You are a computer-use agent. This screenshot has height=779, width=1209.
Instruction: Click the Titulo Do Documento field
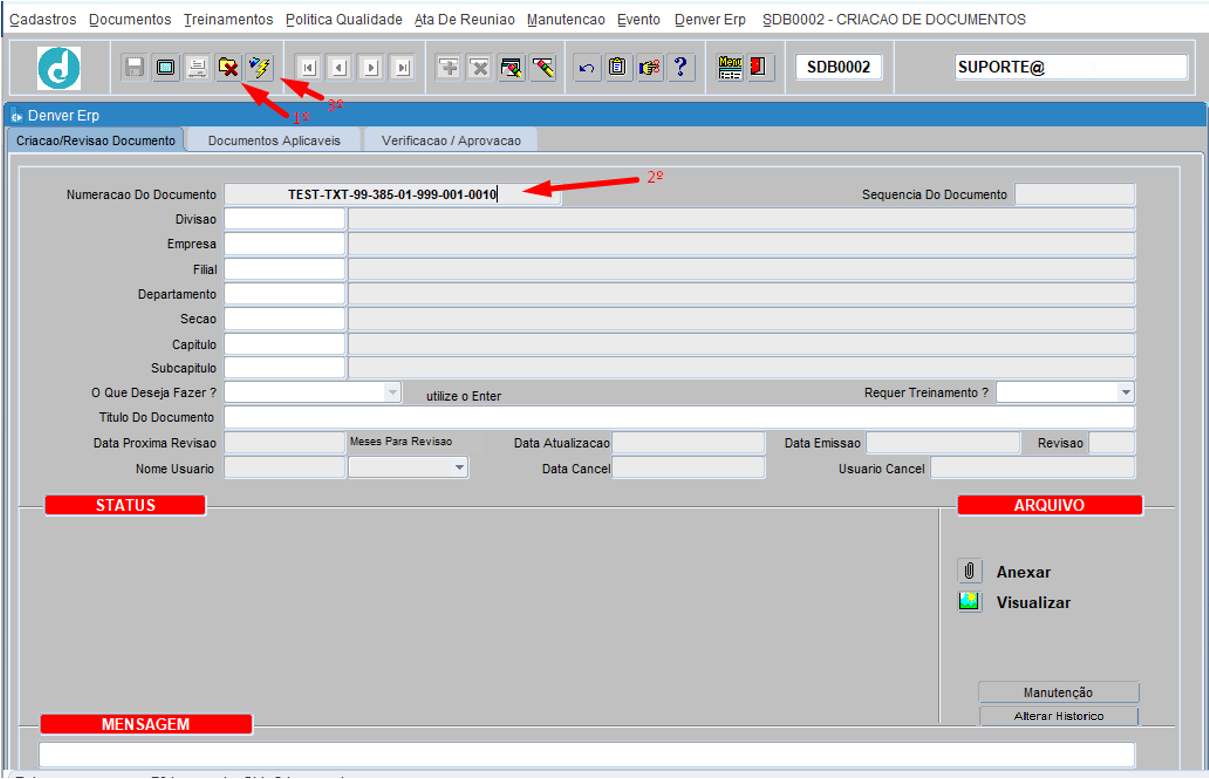[679, 418]
